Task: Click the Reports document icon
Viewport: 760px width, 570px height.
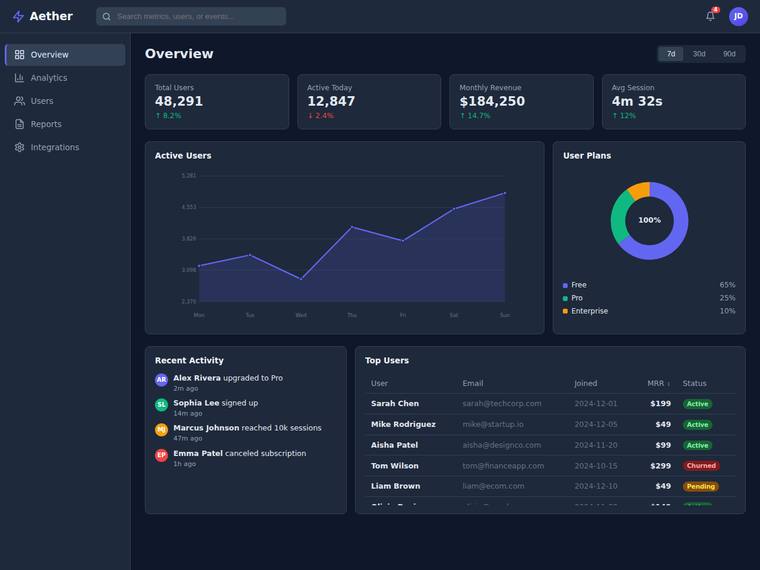Action: pyautogui.click(x=19, y=124)
